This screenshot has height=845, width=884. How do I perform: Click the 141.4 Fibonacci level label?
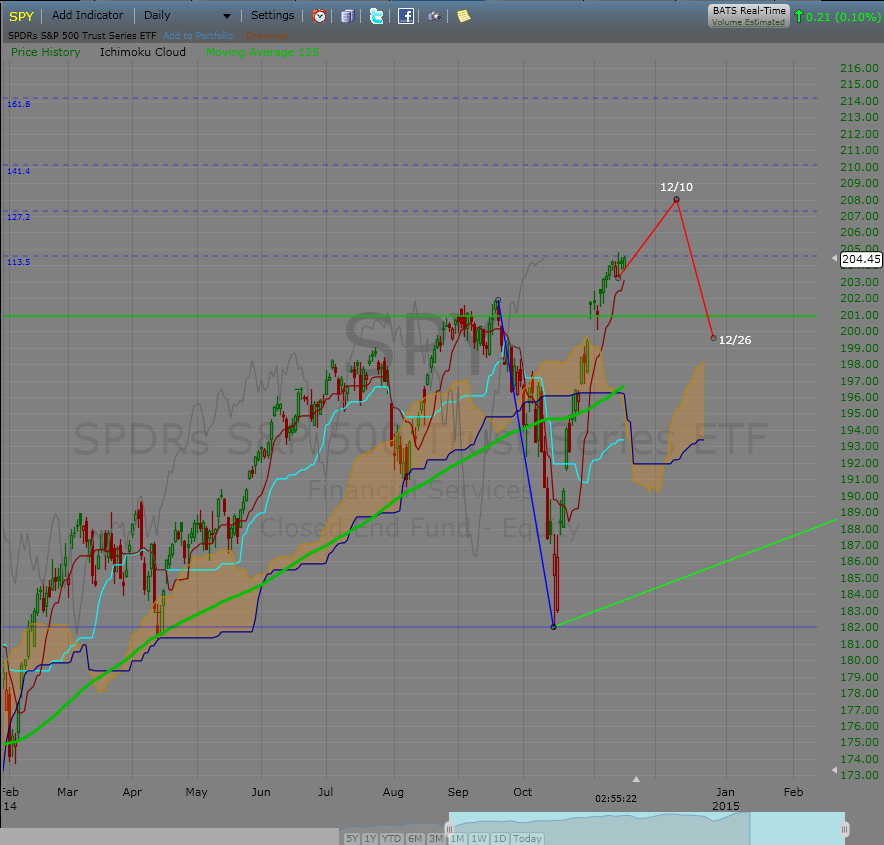click(x=19, y=171)
